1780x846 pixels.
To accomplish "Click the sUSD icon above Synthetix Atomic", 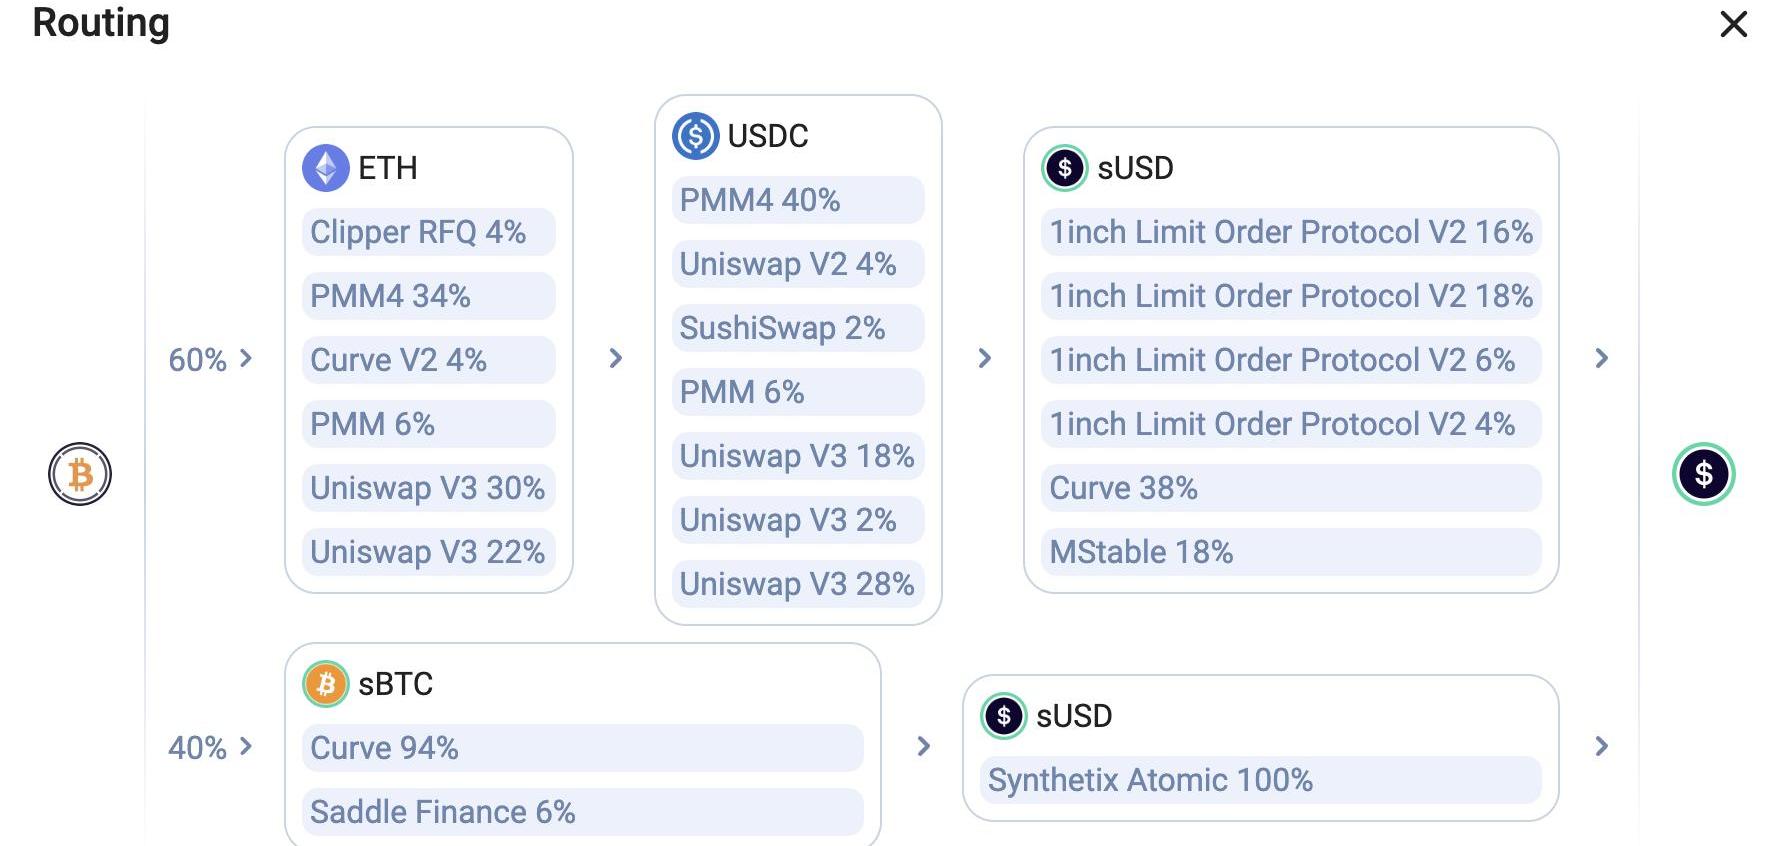I will pyautogui.click(x=1004, y=716).
